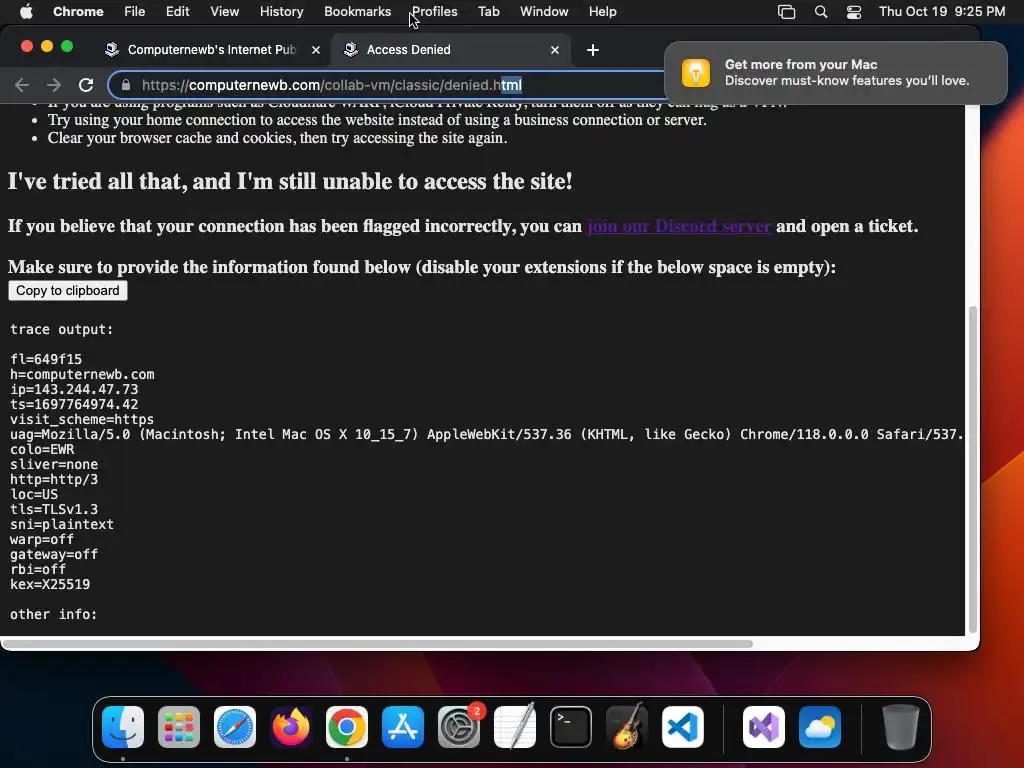This screenshot has width=1024, height=768.
Task: Open System Settings from the Dock
Action: pyautogui.click(x=458, y=727)
